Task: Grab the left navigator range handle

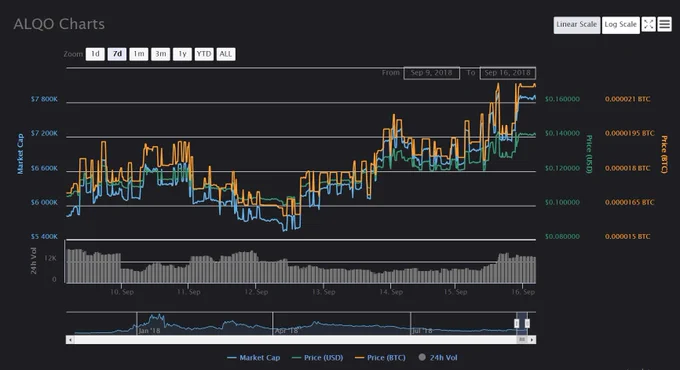Action: [517, 323]
